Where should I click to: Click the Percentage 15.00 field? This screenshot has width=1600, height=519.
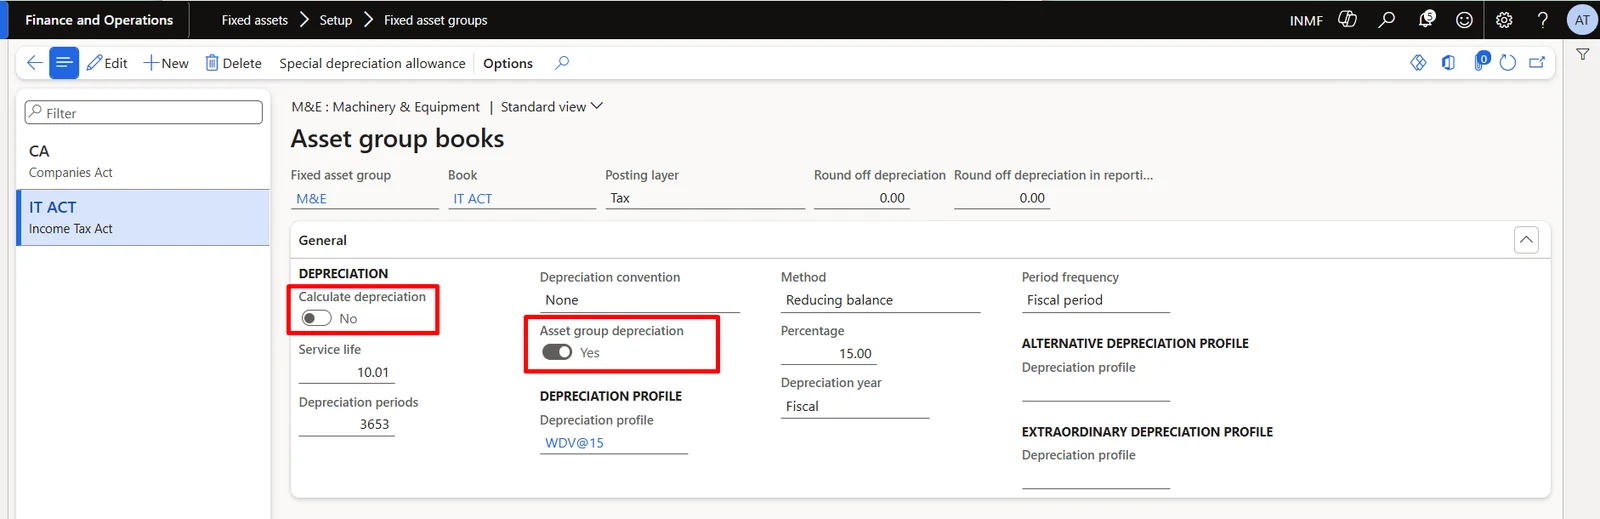828,354
